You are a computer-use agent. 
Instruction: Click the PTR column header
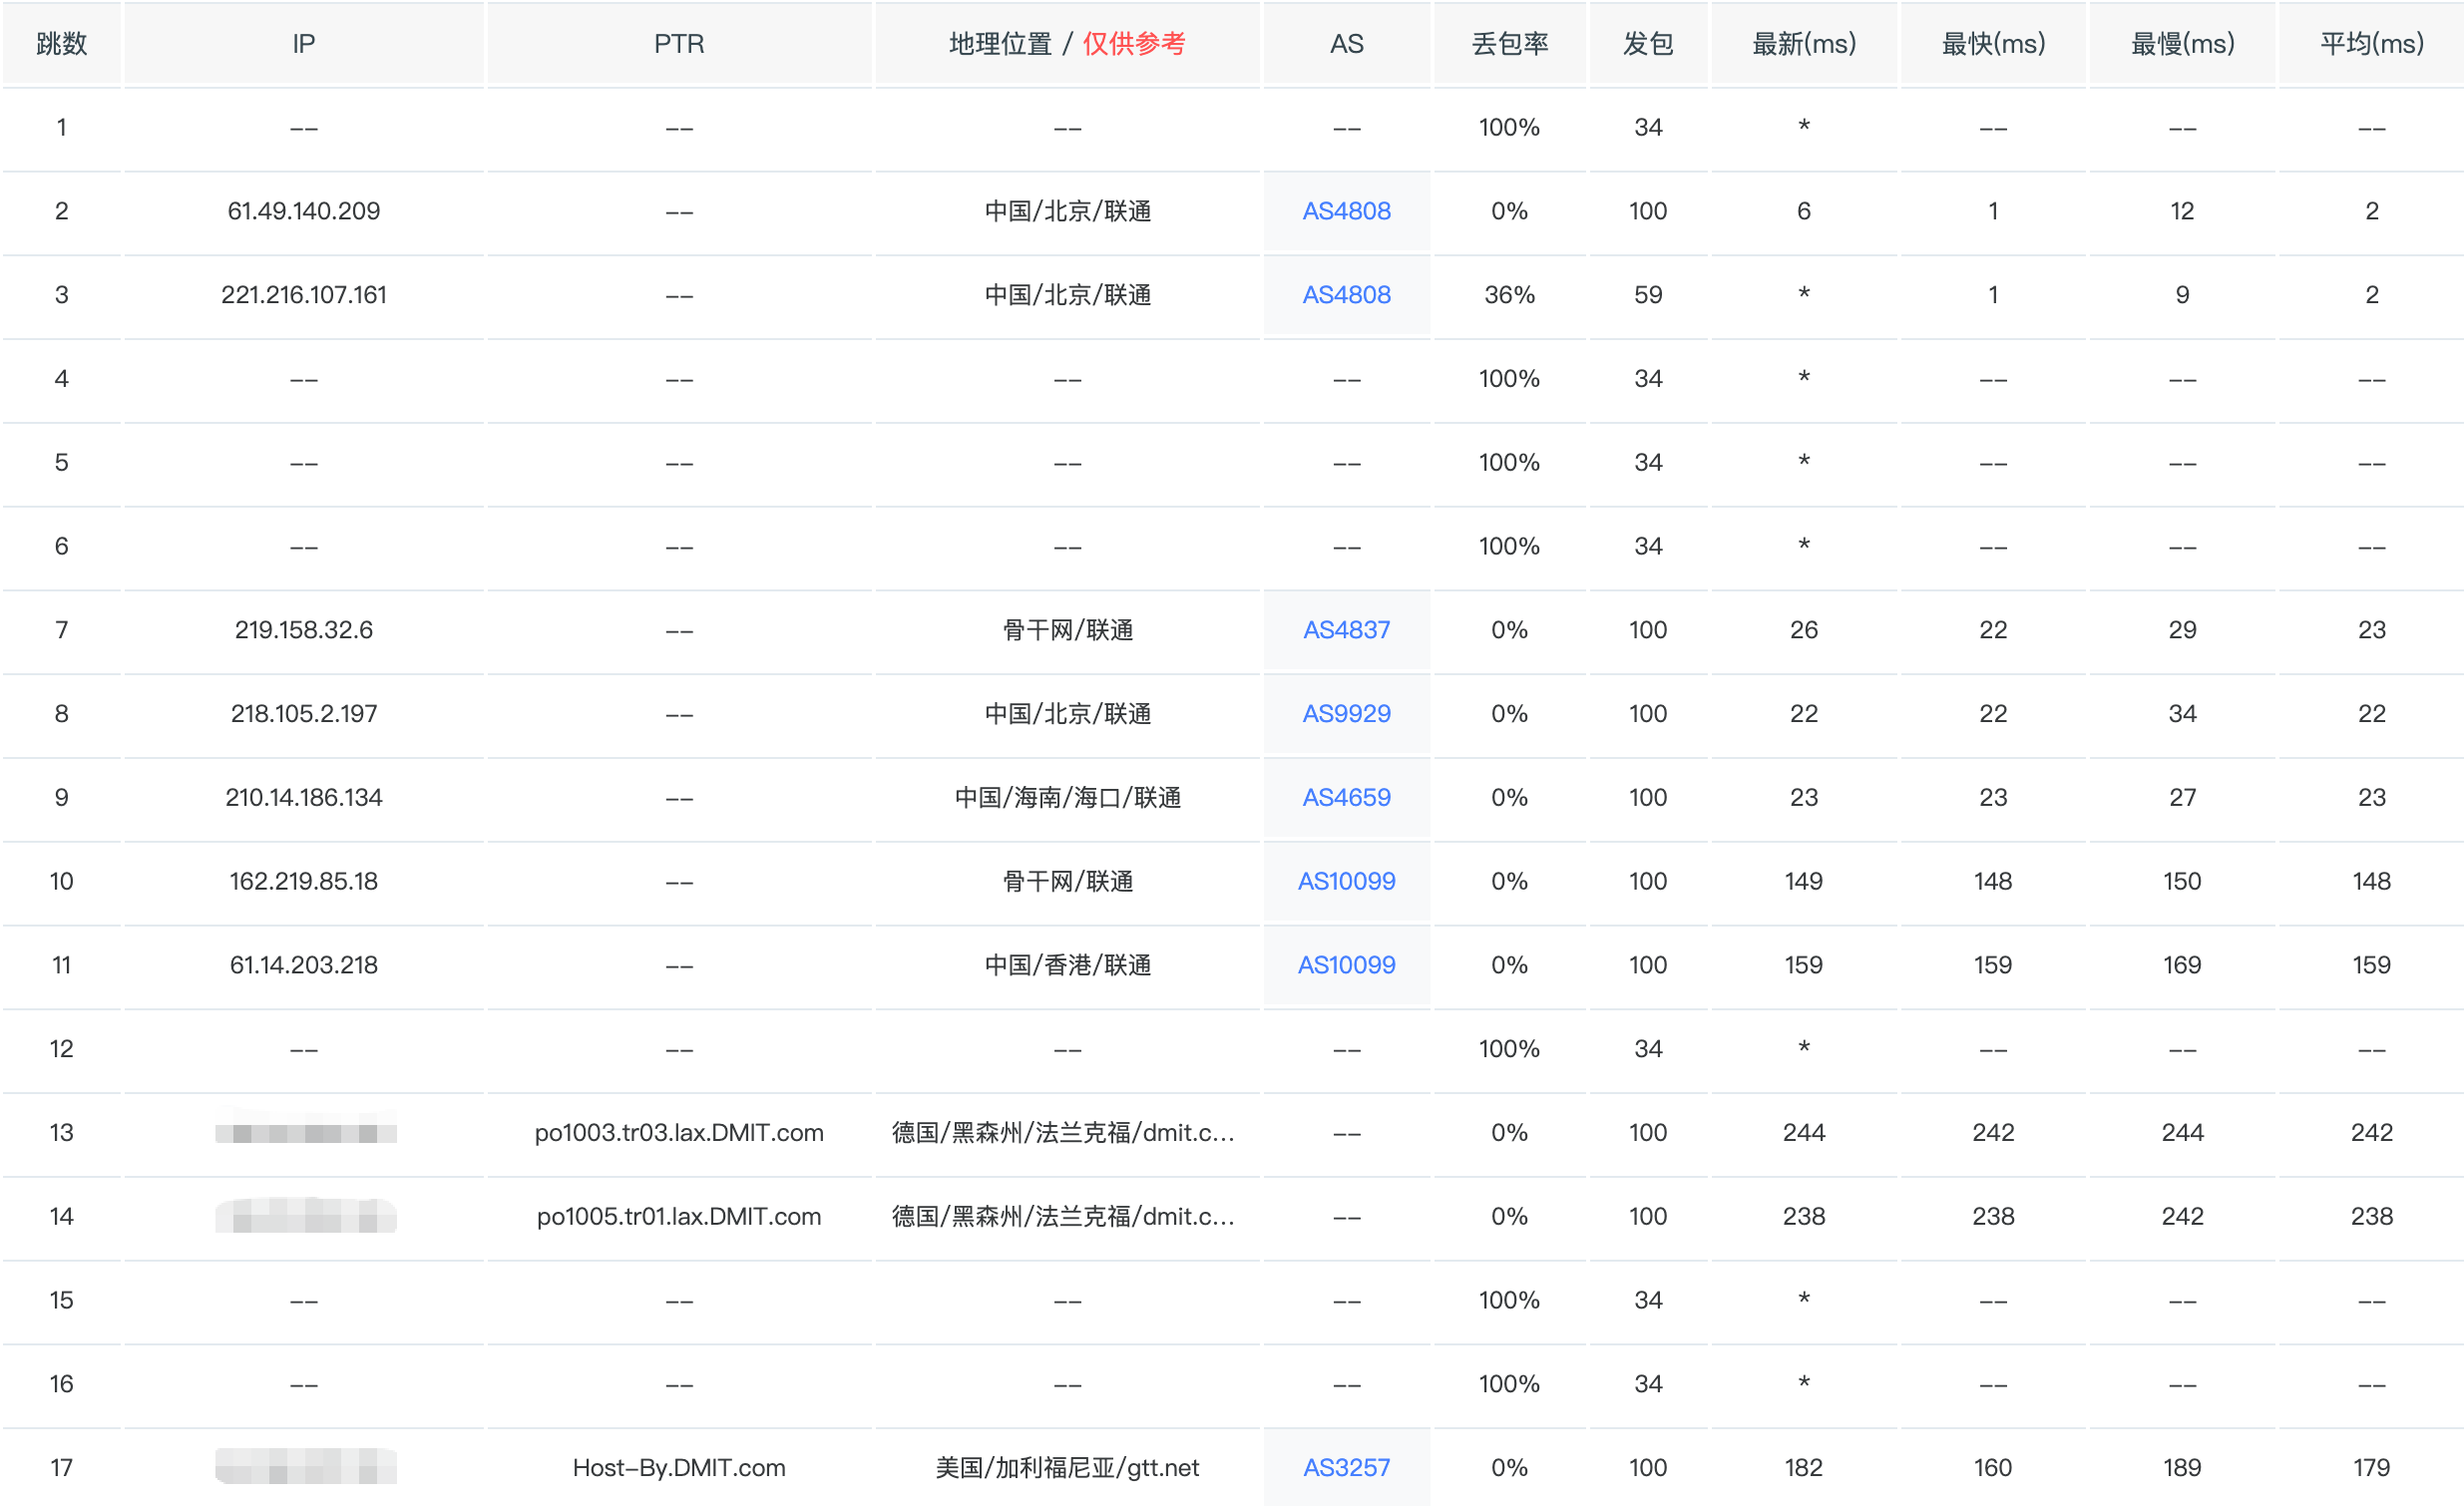pyautogui.click(x=679, y=44)
